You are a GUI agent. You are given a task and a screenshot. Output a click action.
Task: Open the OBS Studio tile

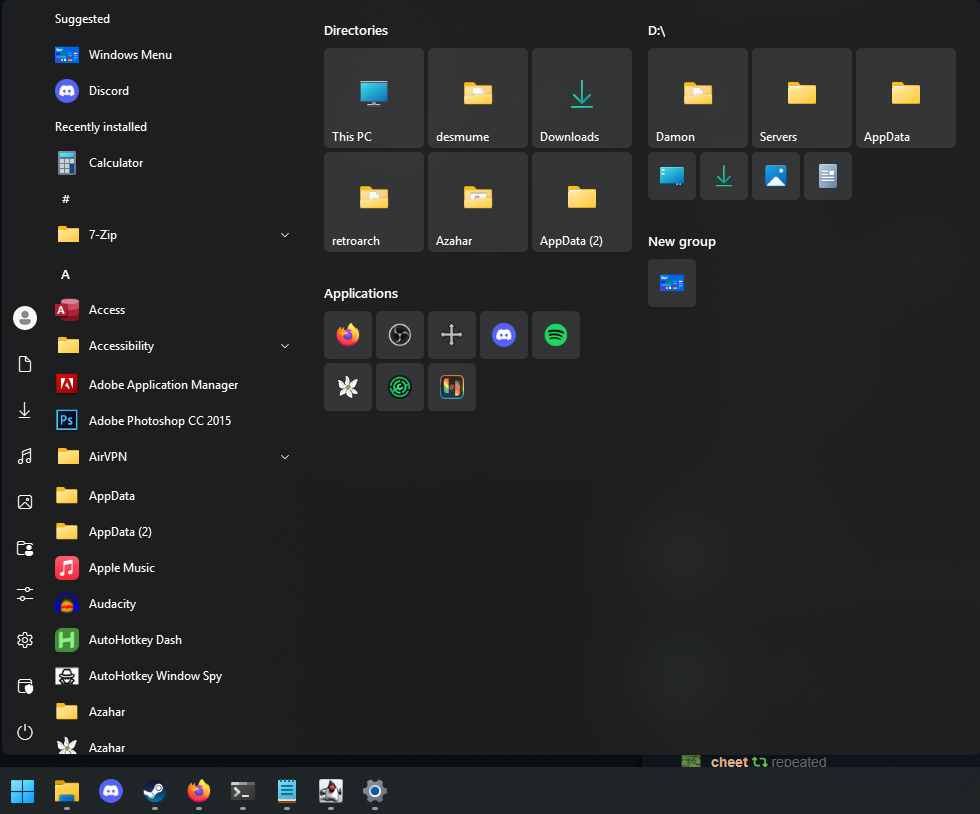coord(400,335)
